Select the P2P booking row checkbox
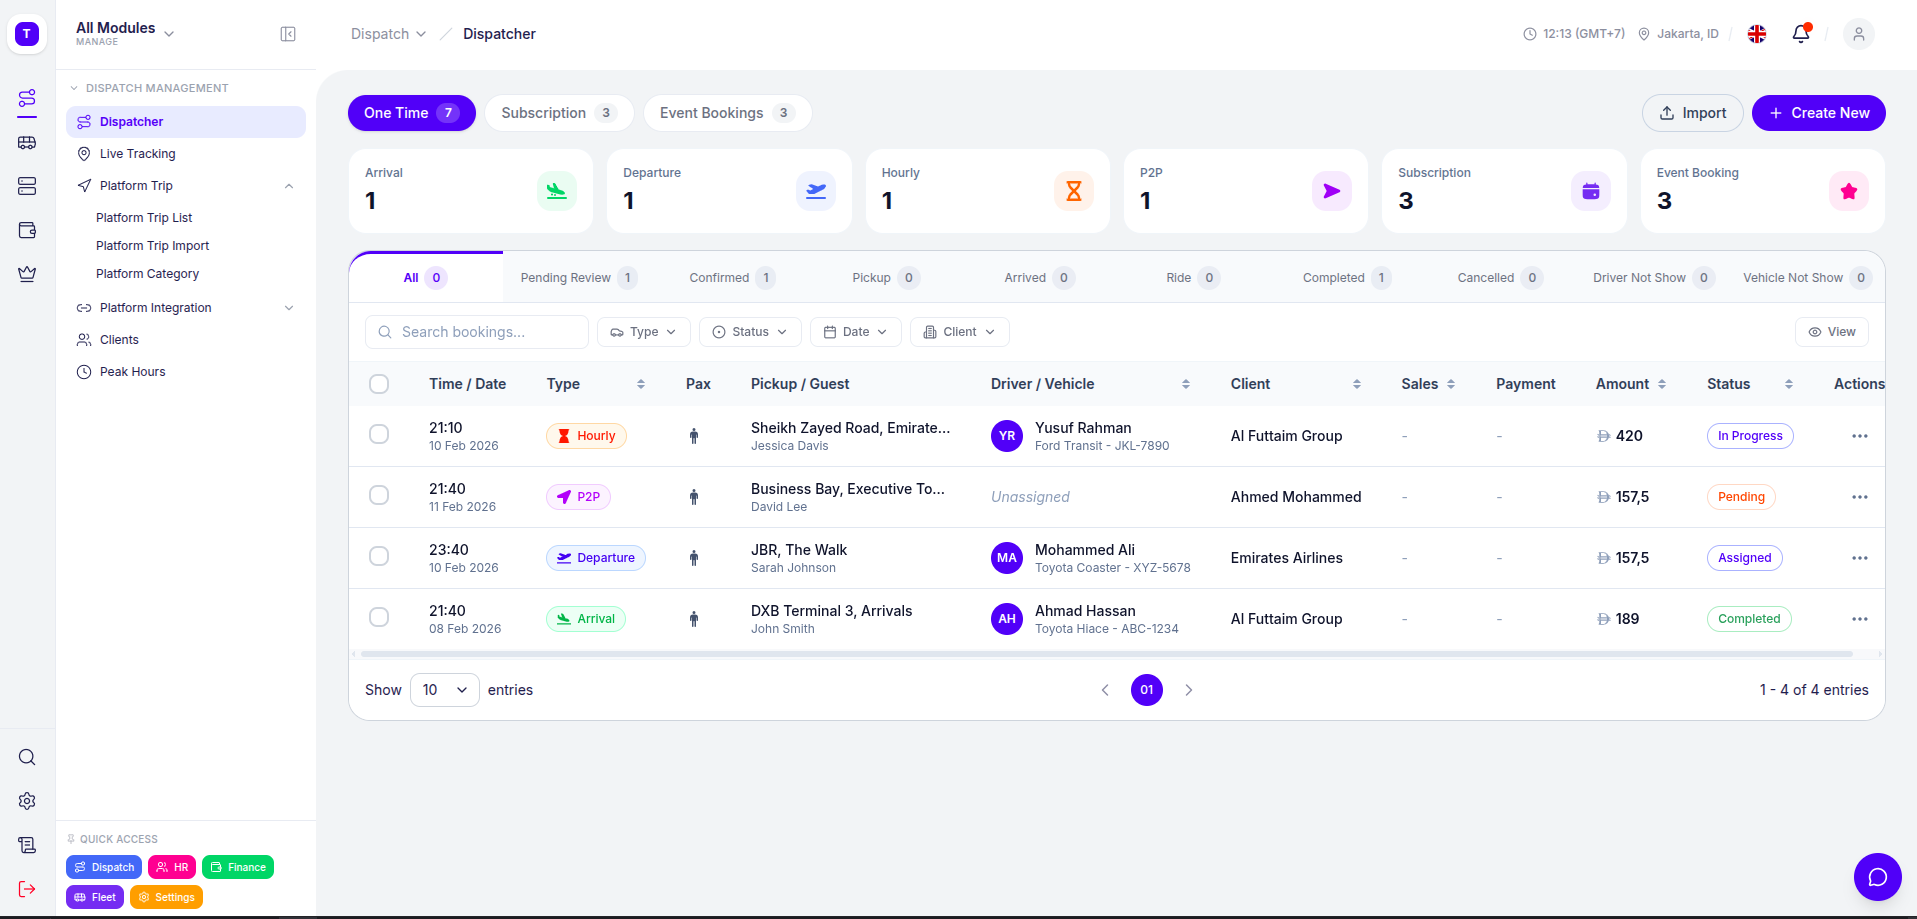1917x919 pixels. click(x=379, y=496)
